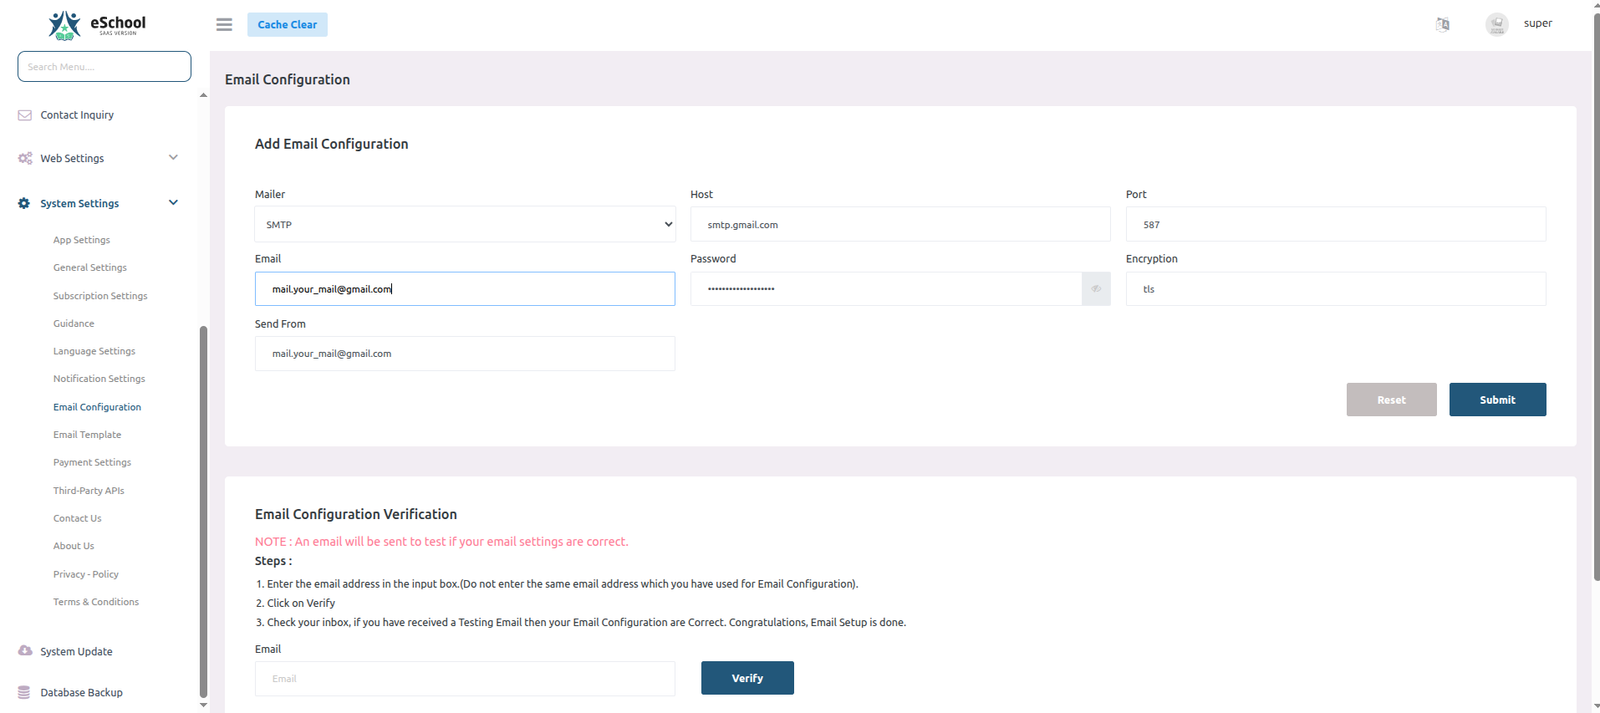Click the System Settings gear icon
Viewport: 1600px width, 713px height.
(24, 203)
